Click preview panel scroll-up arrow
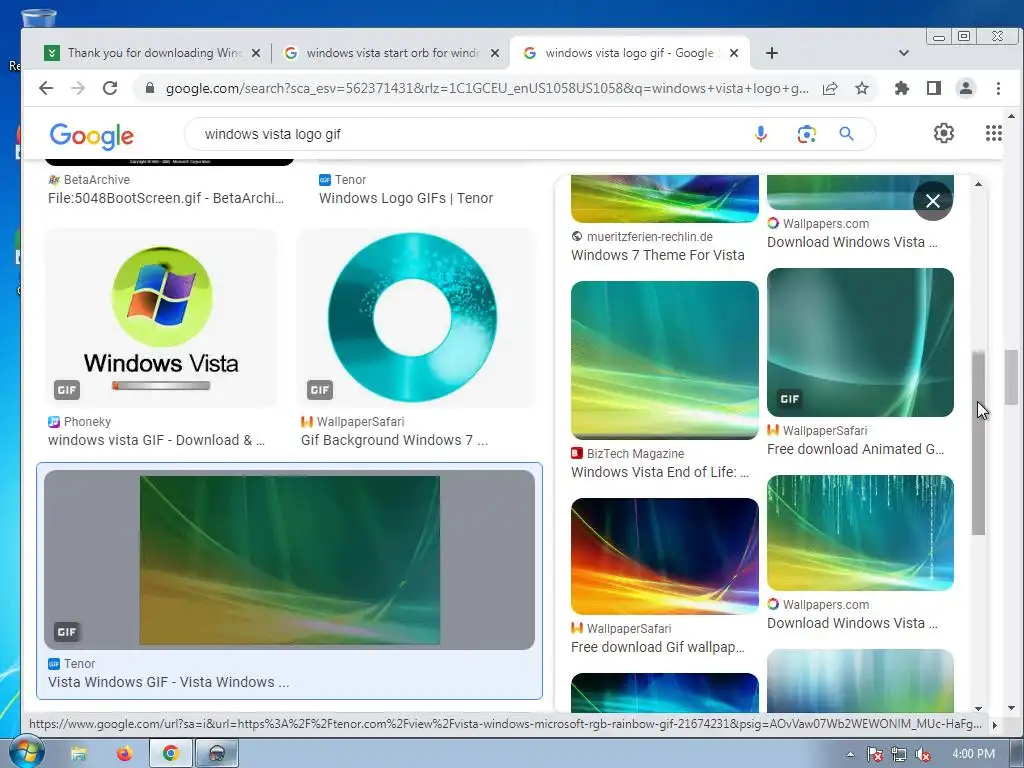Image resolution: width=1024 pixels, height=768 pixels. (978, 184)
